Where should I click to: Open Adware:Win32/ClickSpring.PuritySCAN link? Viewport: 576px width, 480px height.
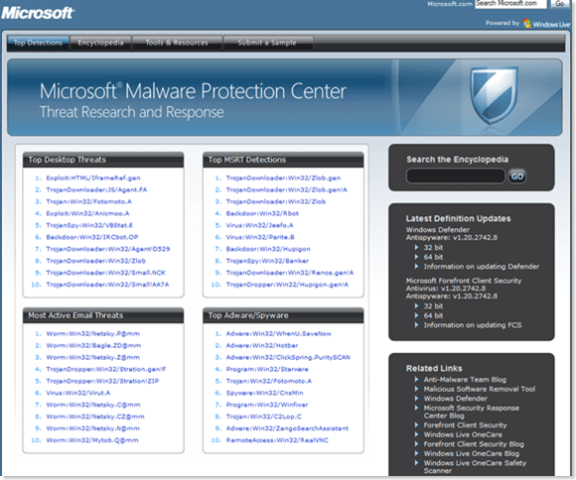coord(288,357)
